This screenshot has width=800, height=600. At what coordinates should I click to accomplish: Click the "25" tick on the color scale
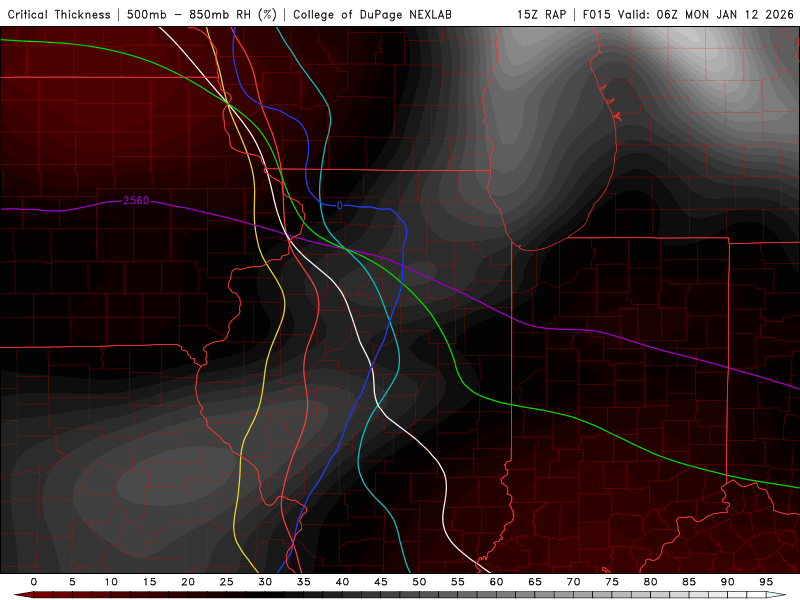227,582
